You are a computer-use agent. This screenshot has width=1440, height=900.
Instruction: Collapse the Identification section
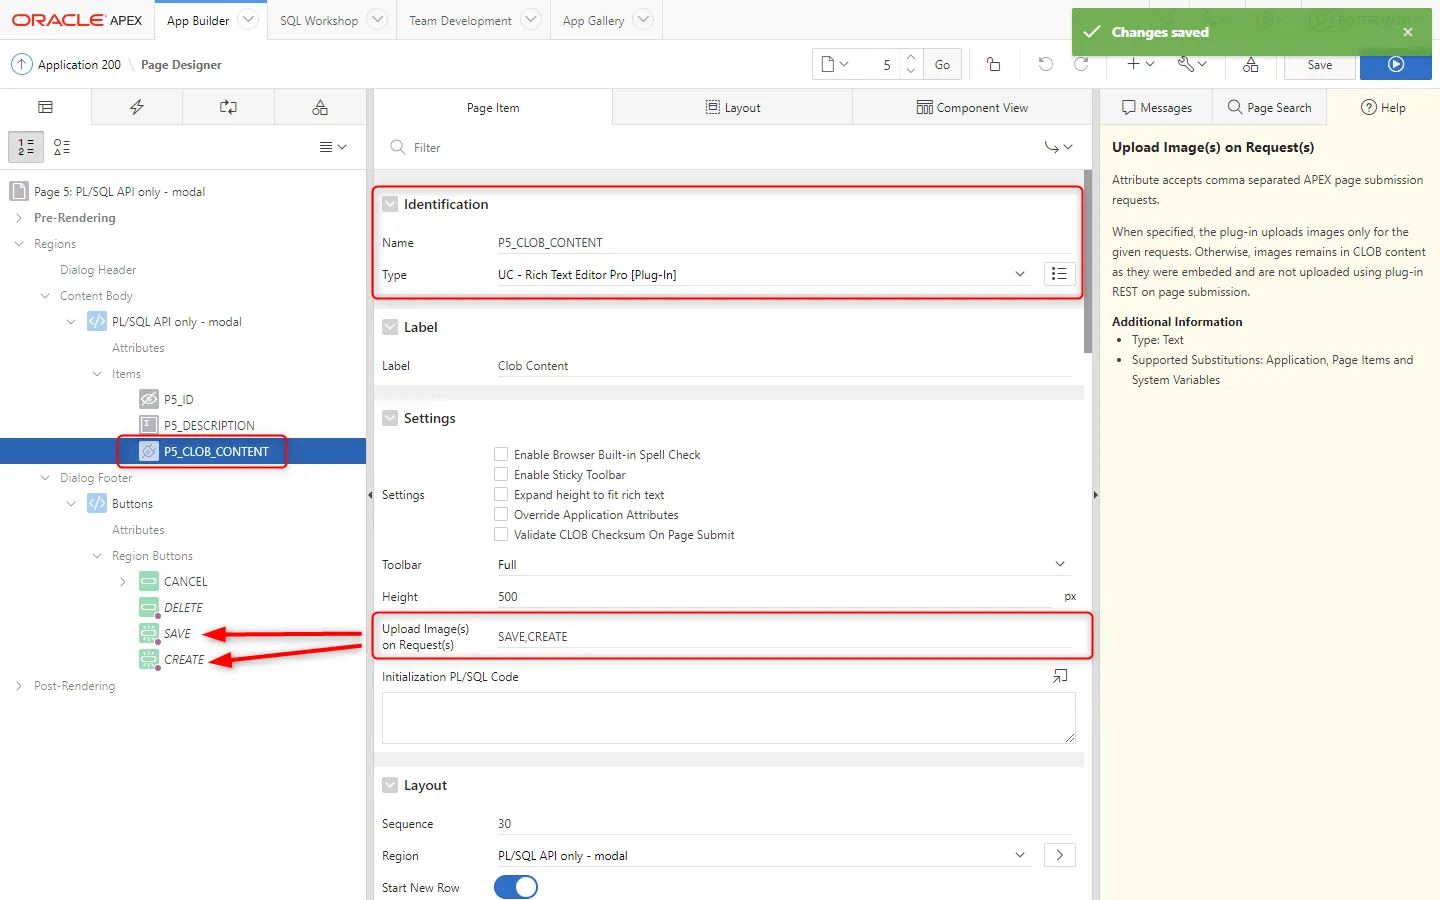point(390,204)
